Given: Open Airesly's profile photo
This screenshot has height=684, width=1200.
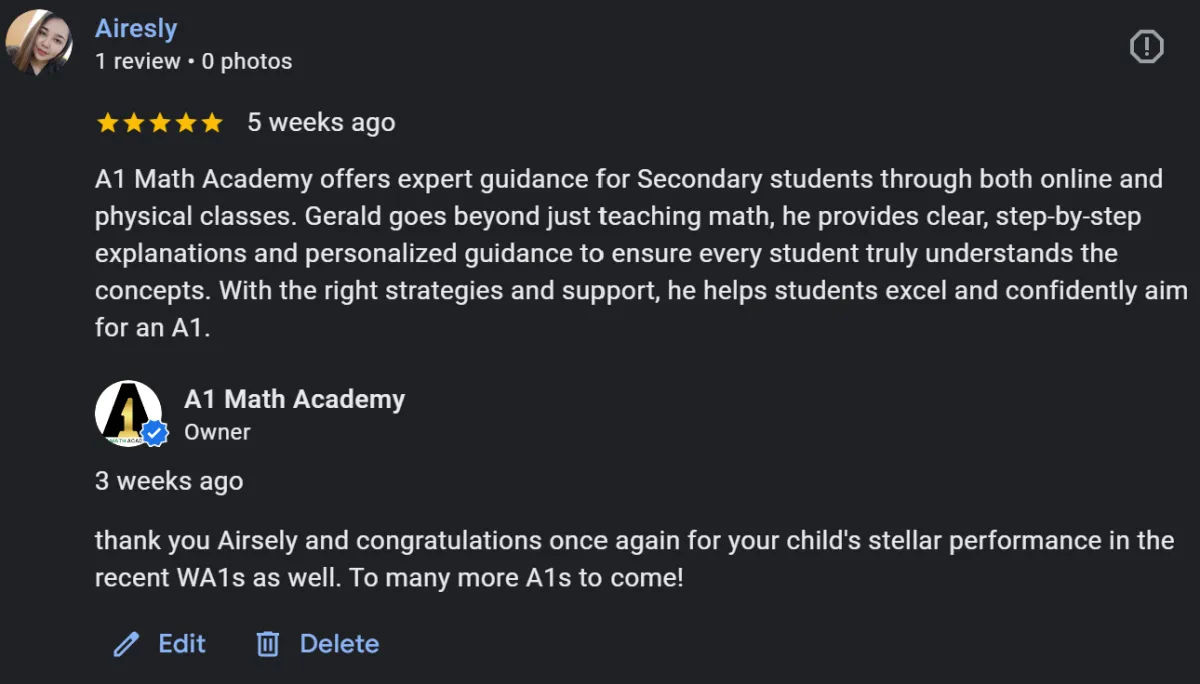Looking at the screenshot, I should pyautogui.click(x=39, y=42).
